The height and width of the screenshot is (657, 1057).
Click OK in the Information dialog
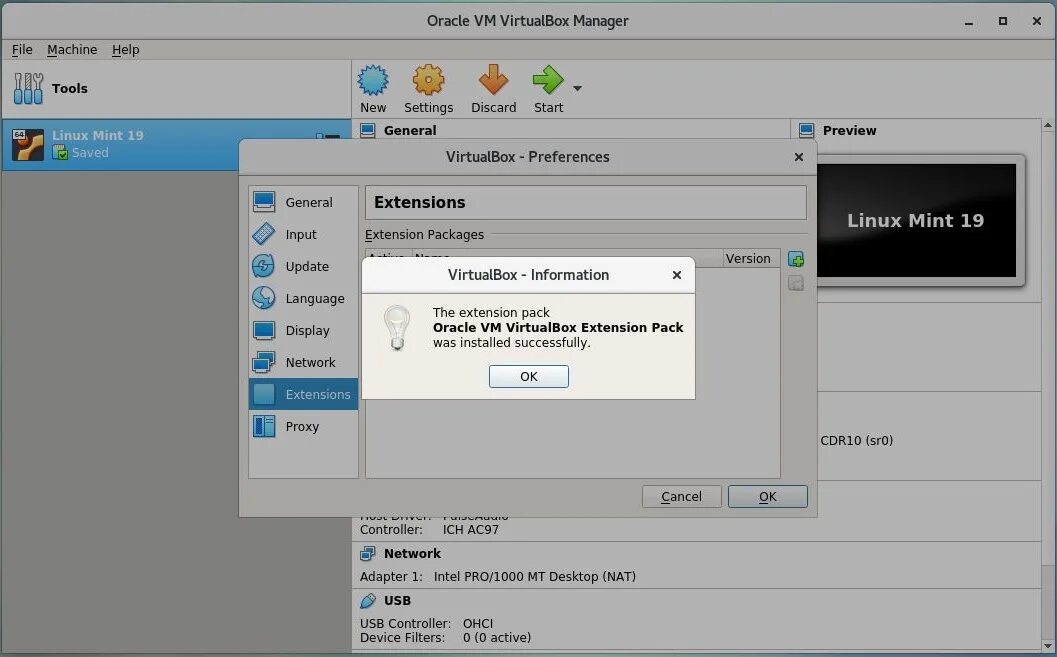coord(528,376)
